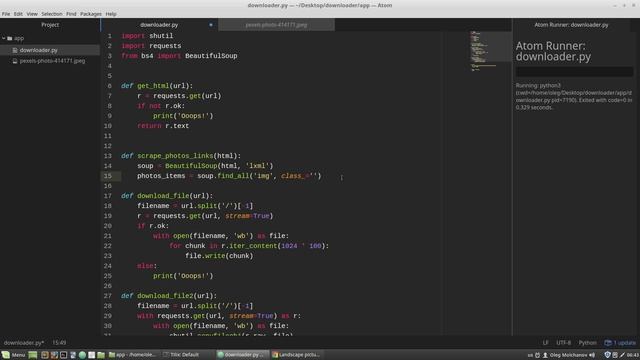Click cursor position 15:49 in status bar
Screen dimensions: 640x360
59,343
